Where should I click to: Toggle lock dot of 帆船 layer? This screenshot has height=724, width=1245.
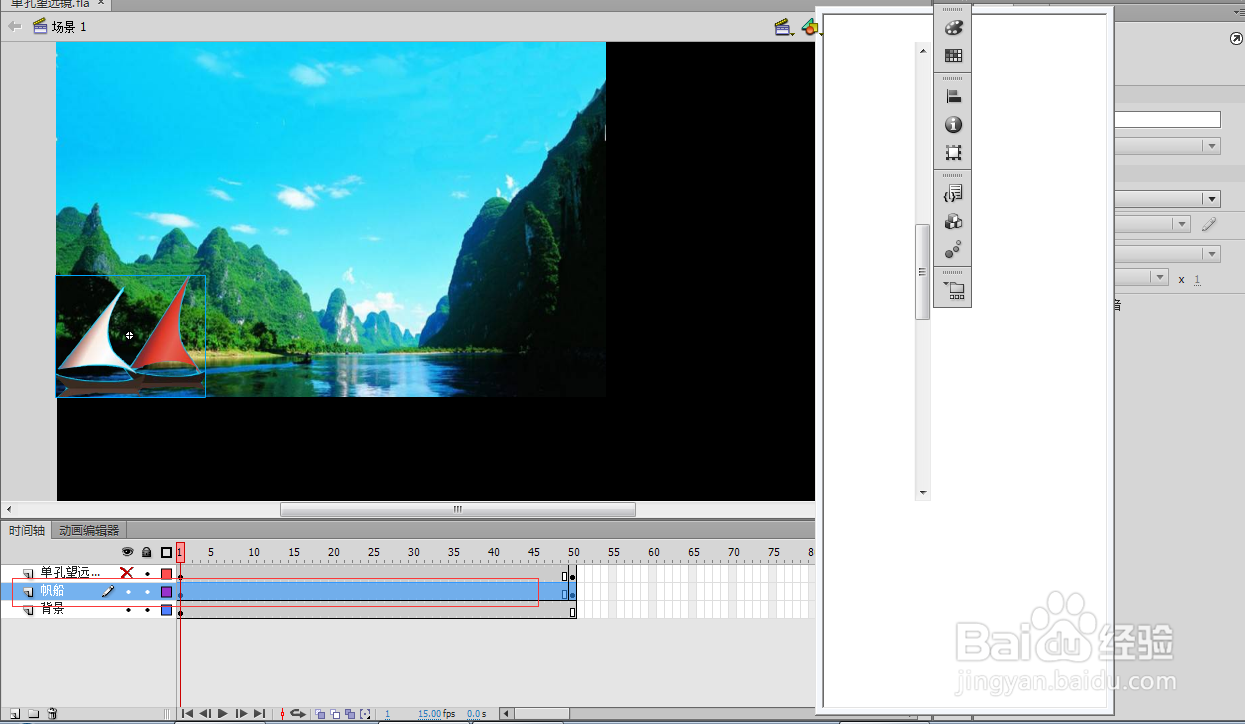click(147, 592)
